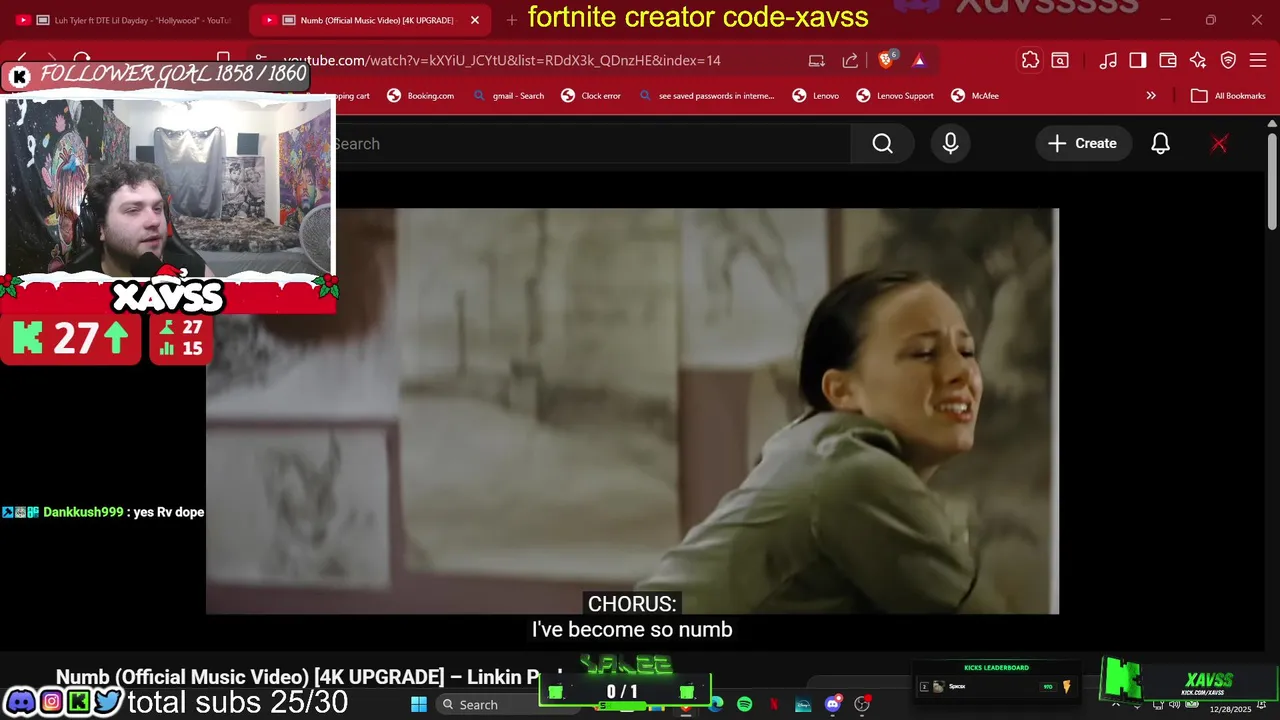Activate YouTube voice search microphone
The image size is (1280, 720).
click(x=950, y=144)
